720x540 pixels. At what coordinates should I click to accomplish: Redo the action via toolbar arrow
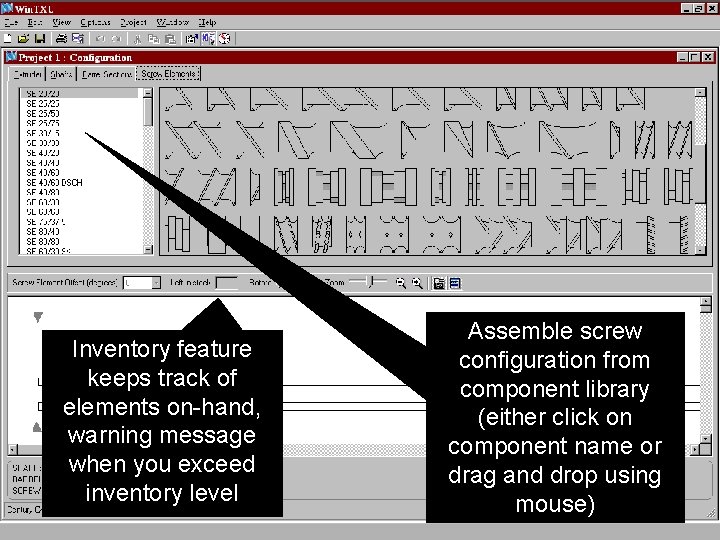[x=117, y=39]
